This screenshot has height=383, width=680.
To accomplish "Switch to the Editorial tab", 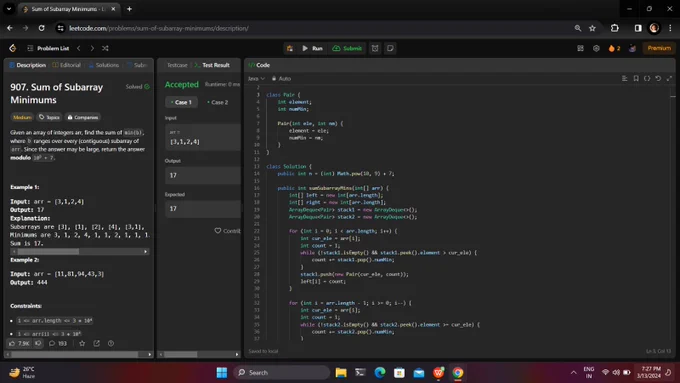I will [66, 65].
